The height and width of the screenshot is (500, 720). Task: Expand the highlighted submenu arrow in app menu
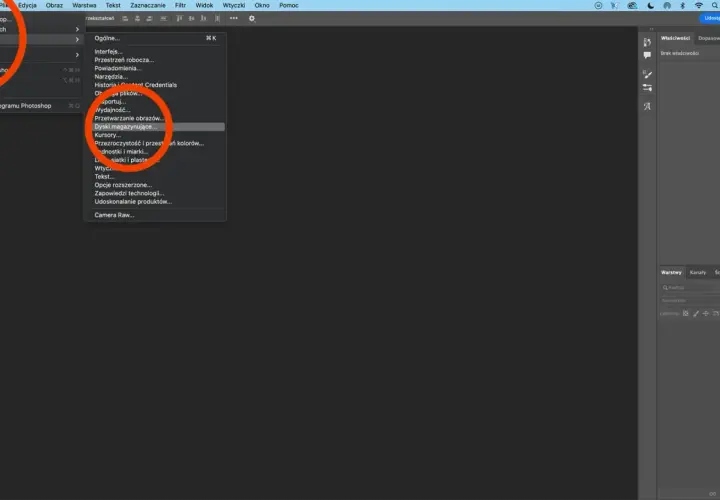click(77, 39)
